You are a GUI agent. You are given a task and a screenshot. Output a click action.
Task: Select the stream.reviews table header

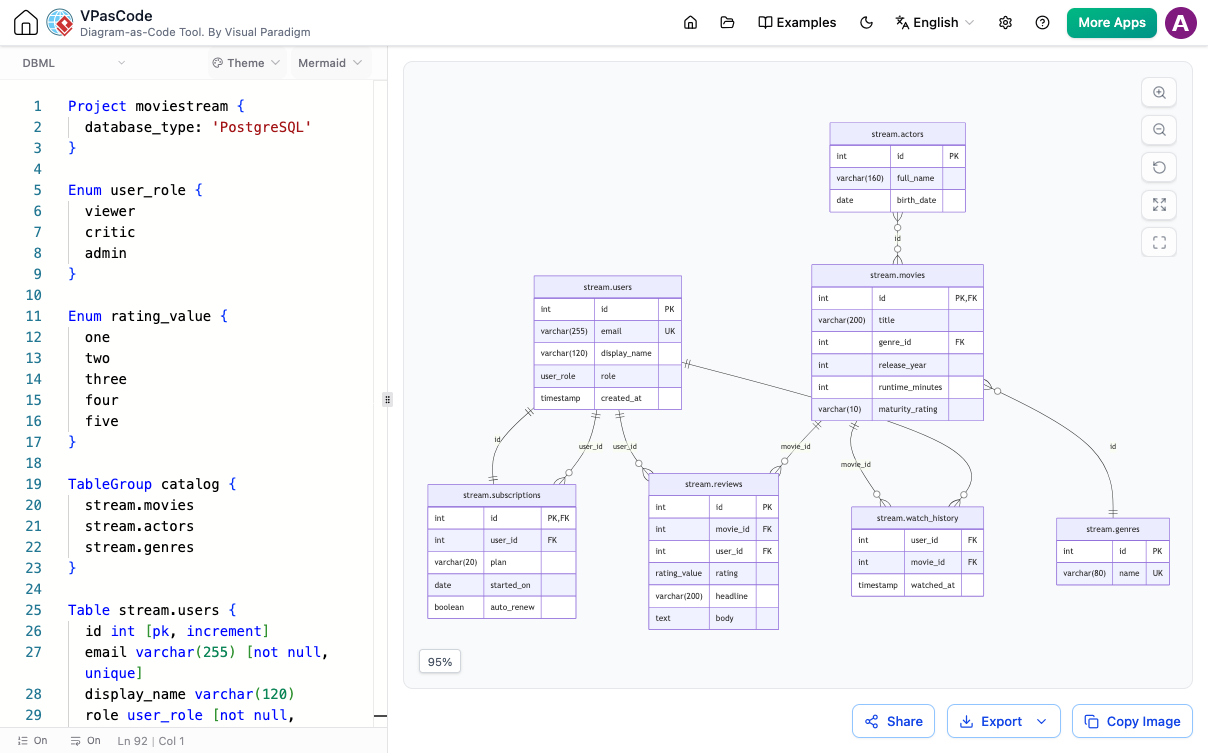[713, 484]
